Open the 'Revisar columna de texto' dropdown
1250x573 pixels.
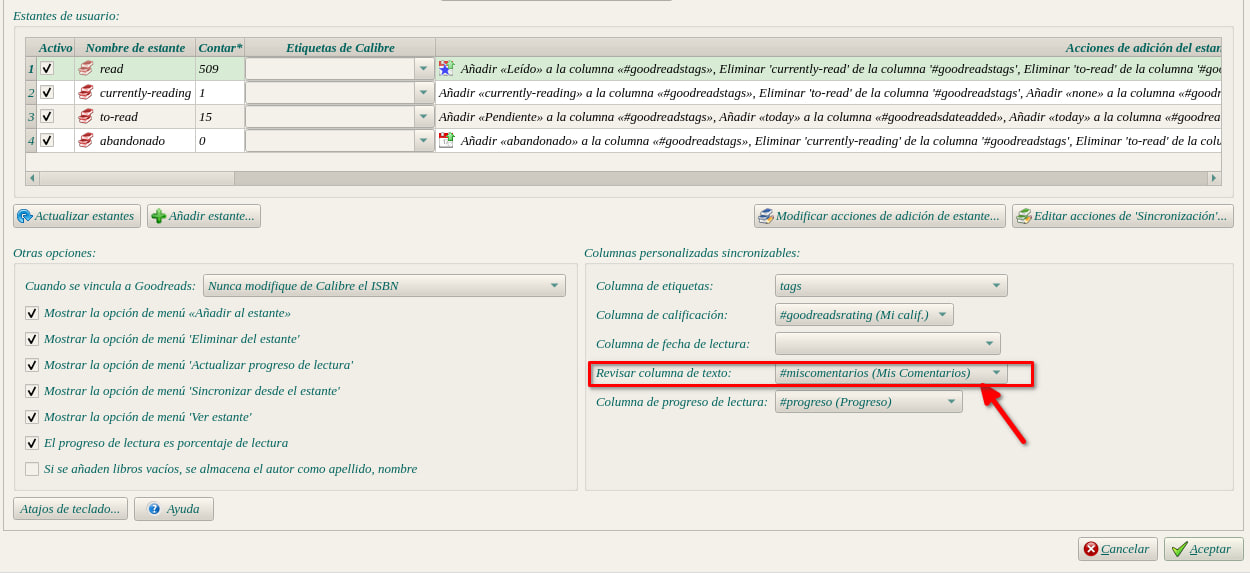point(891,373)
